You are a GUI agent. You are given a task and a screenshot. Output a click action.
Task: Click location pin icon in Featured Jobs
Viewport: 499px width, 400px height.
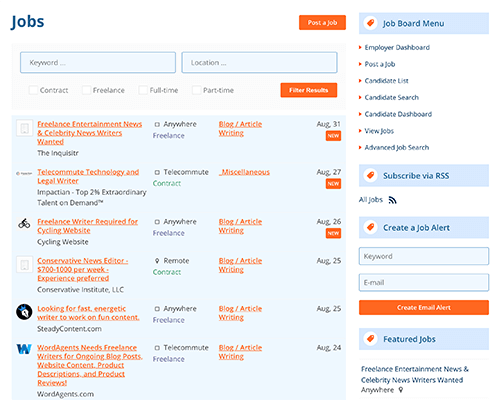pyautogui.click(x=401, y=390)
